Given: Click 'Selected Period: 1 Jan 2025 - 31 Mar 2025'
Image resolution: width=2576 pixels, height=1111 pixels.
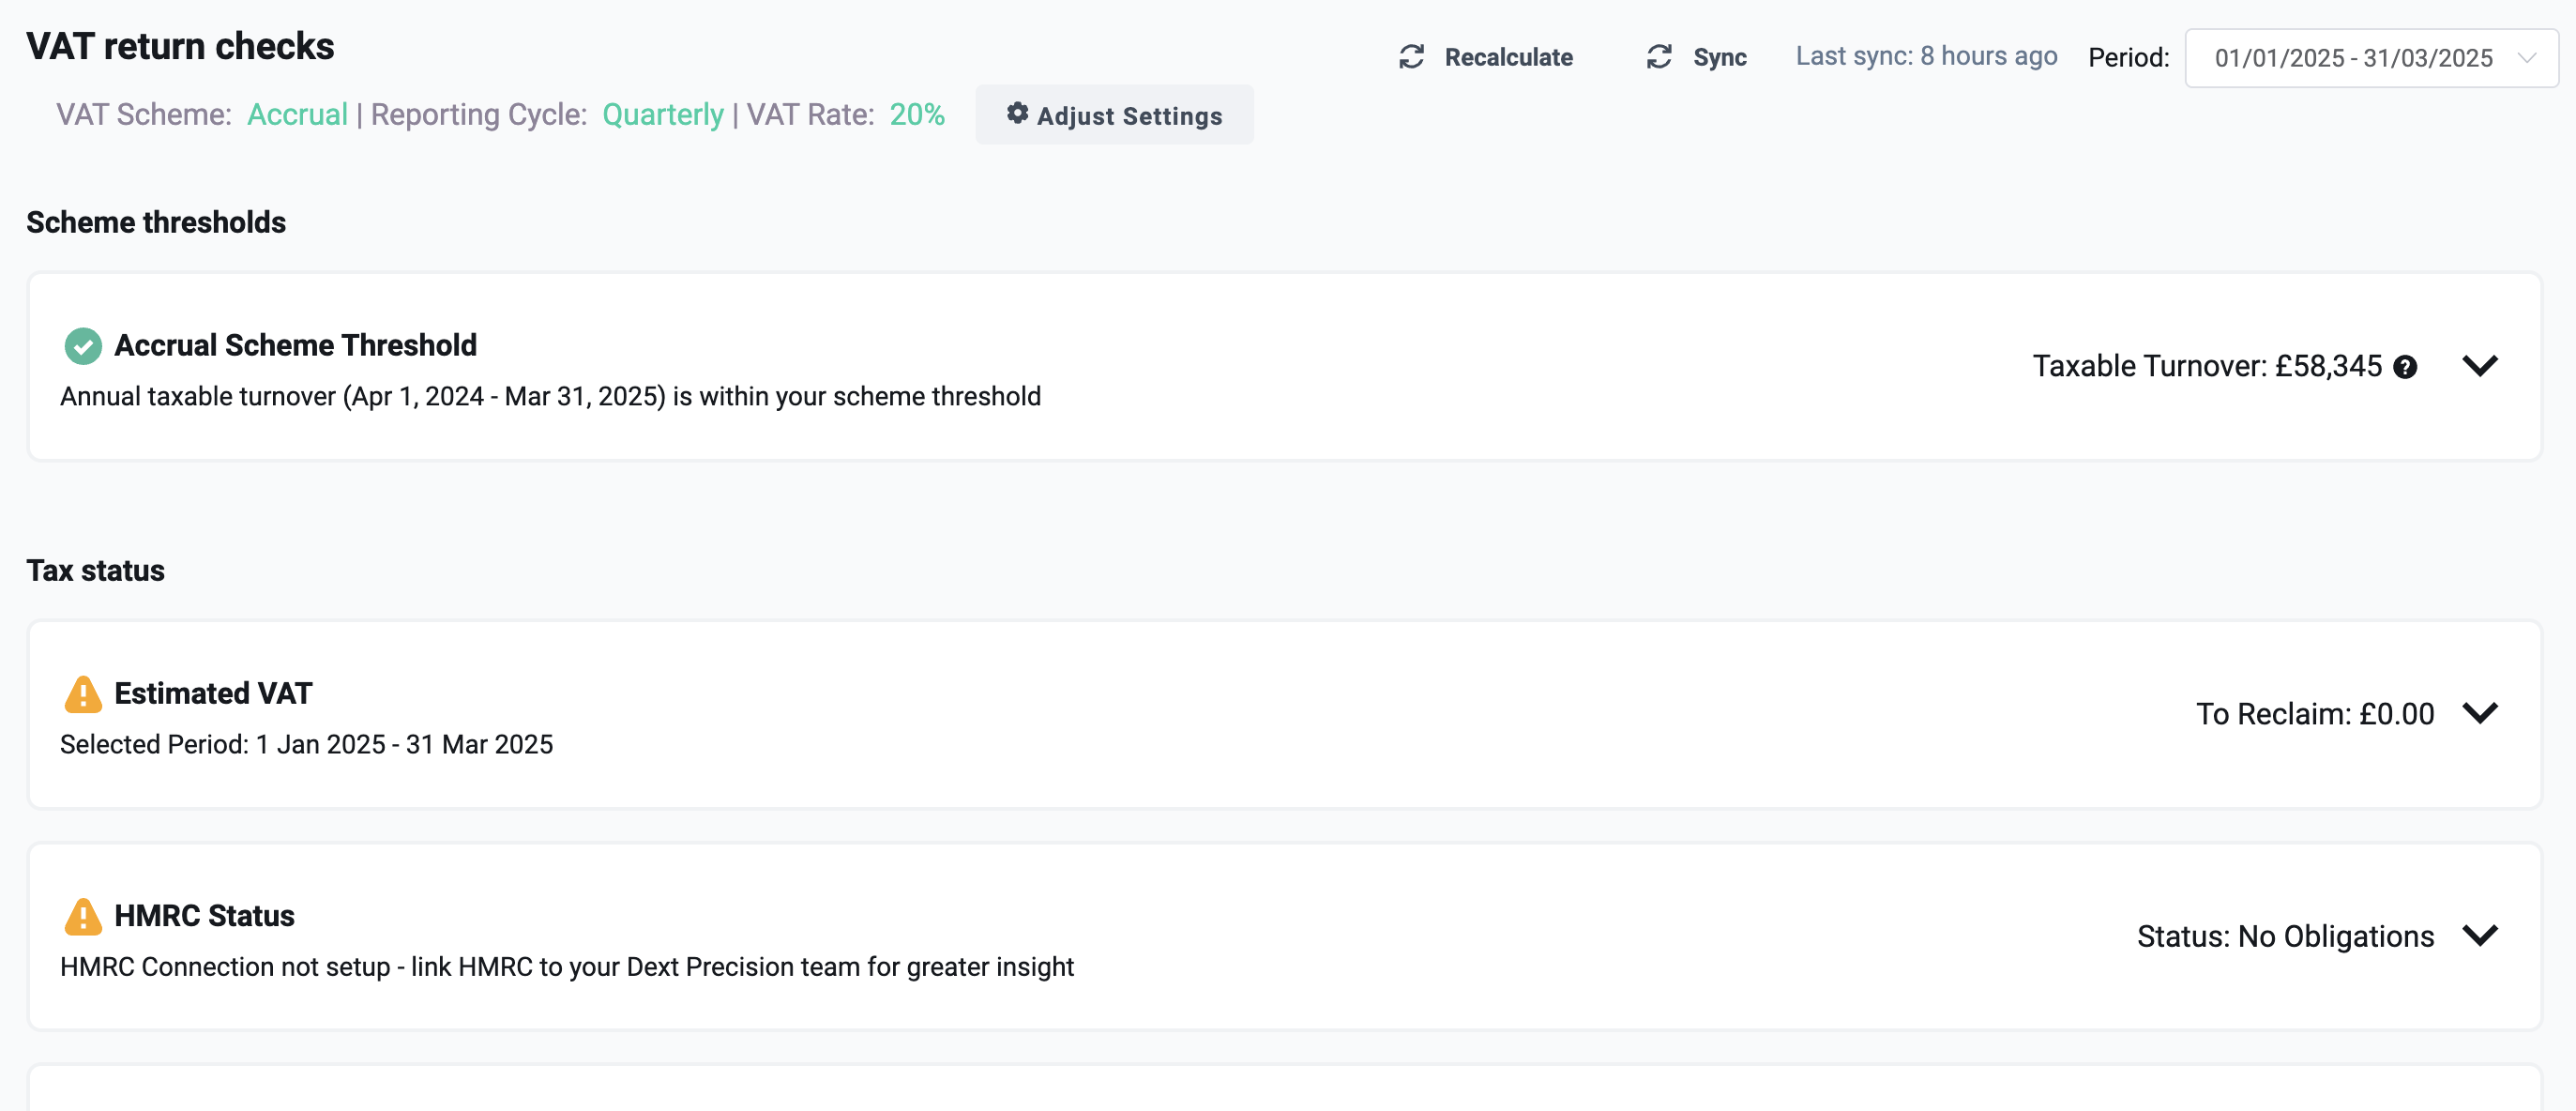Looking at the screenshot, I should (x=306, y=744).
